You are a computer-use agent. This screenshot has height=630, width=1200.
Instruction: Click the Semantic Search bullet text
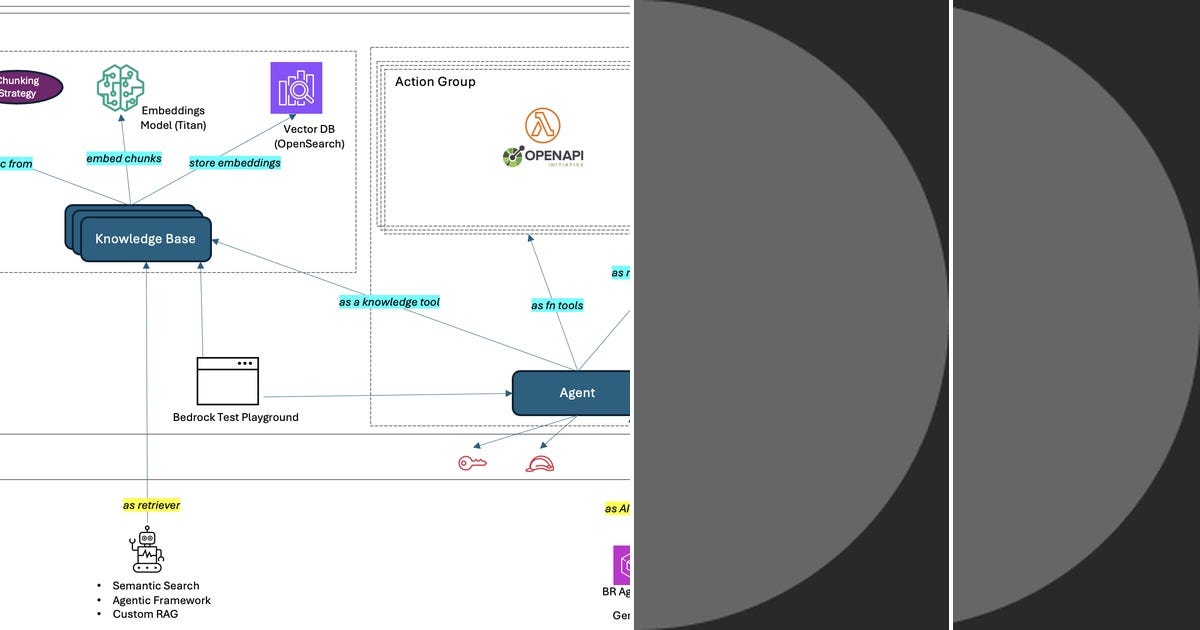(156, 586)
